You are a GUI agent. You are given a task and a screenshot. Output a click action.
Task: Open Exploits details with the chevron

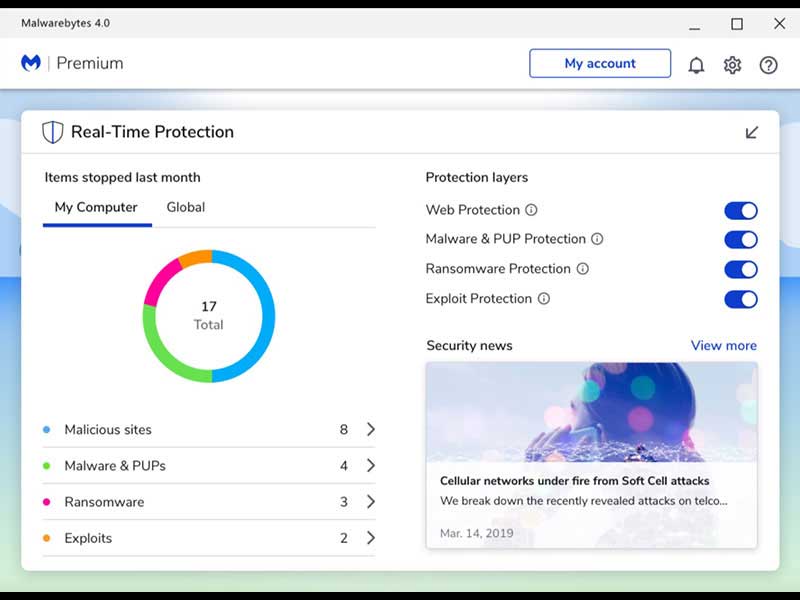click(x=370, y=538)
